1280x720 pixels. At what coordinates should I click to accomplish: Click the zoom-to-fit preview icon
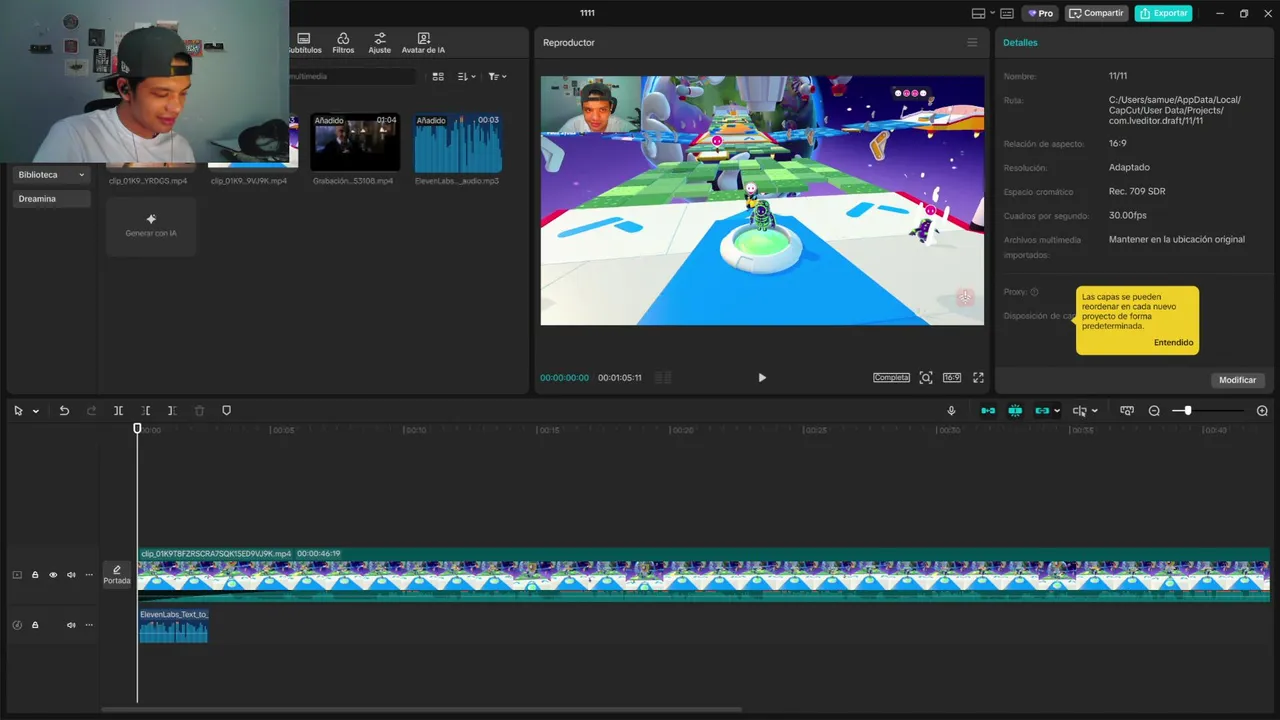(x=926, y=378)
